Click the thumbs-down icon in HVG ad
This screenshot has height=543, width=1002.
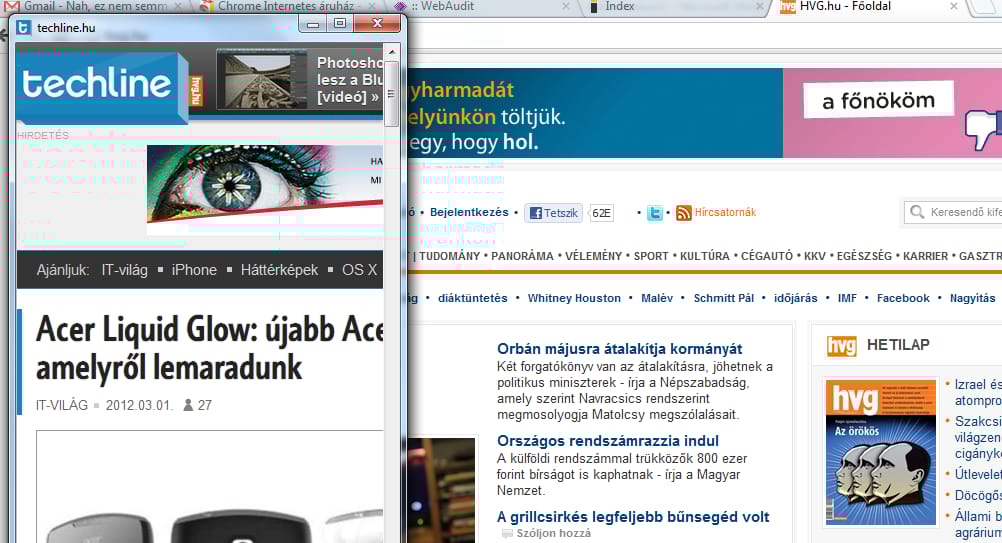click(983, 130)
